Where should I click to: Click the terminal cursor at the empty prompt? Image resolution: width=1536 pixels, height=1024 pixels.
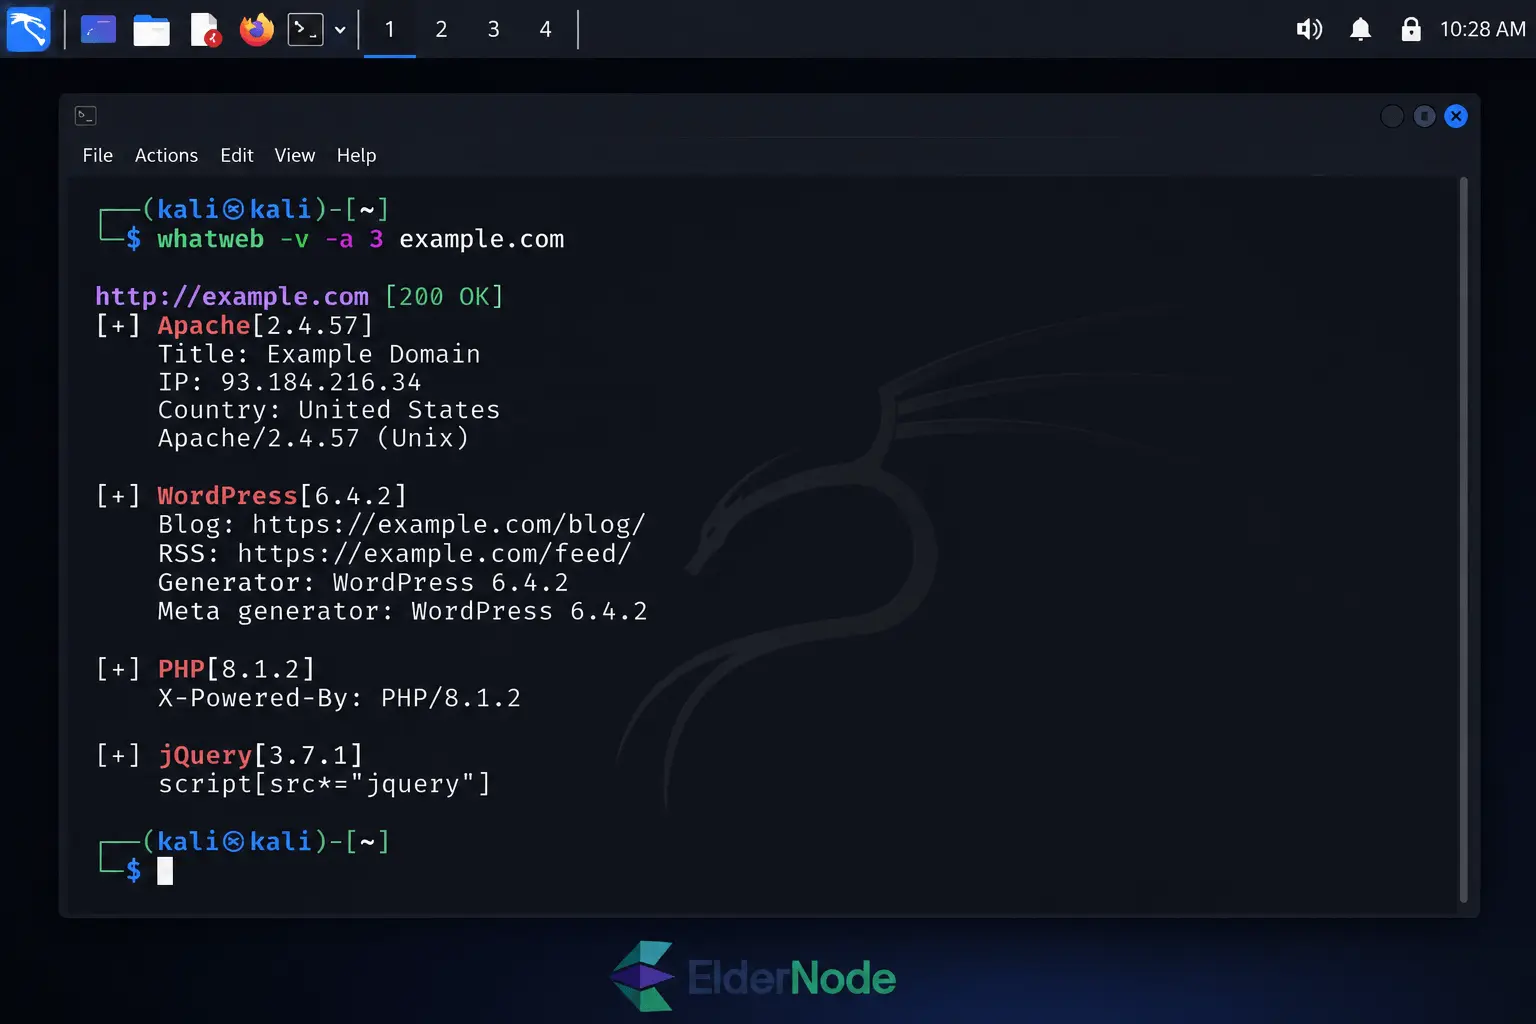165,871
